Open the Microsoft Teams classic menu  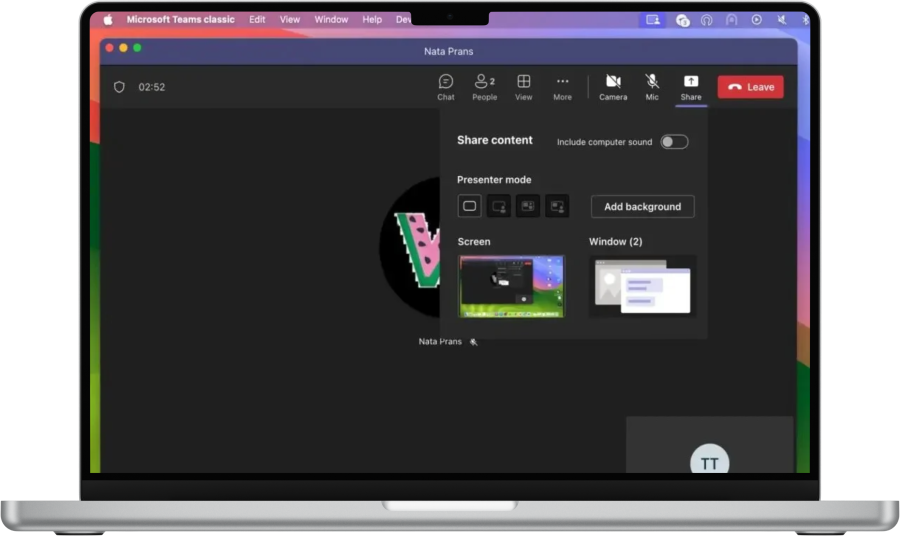click(x=181, y=20)
